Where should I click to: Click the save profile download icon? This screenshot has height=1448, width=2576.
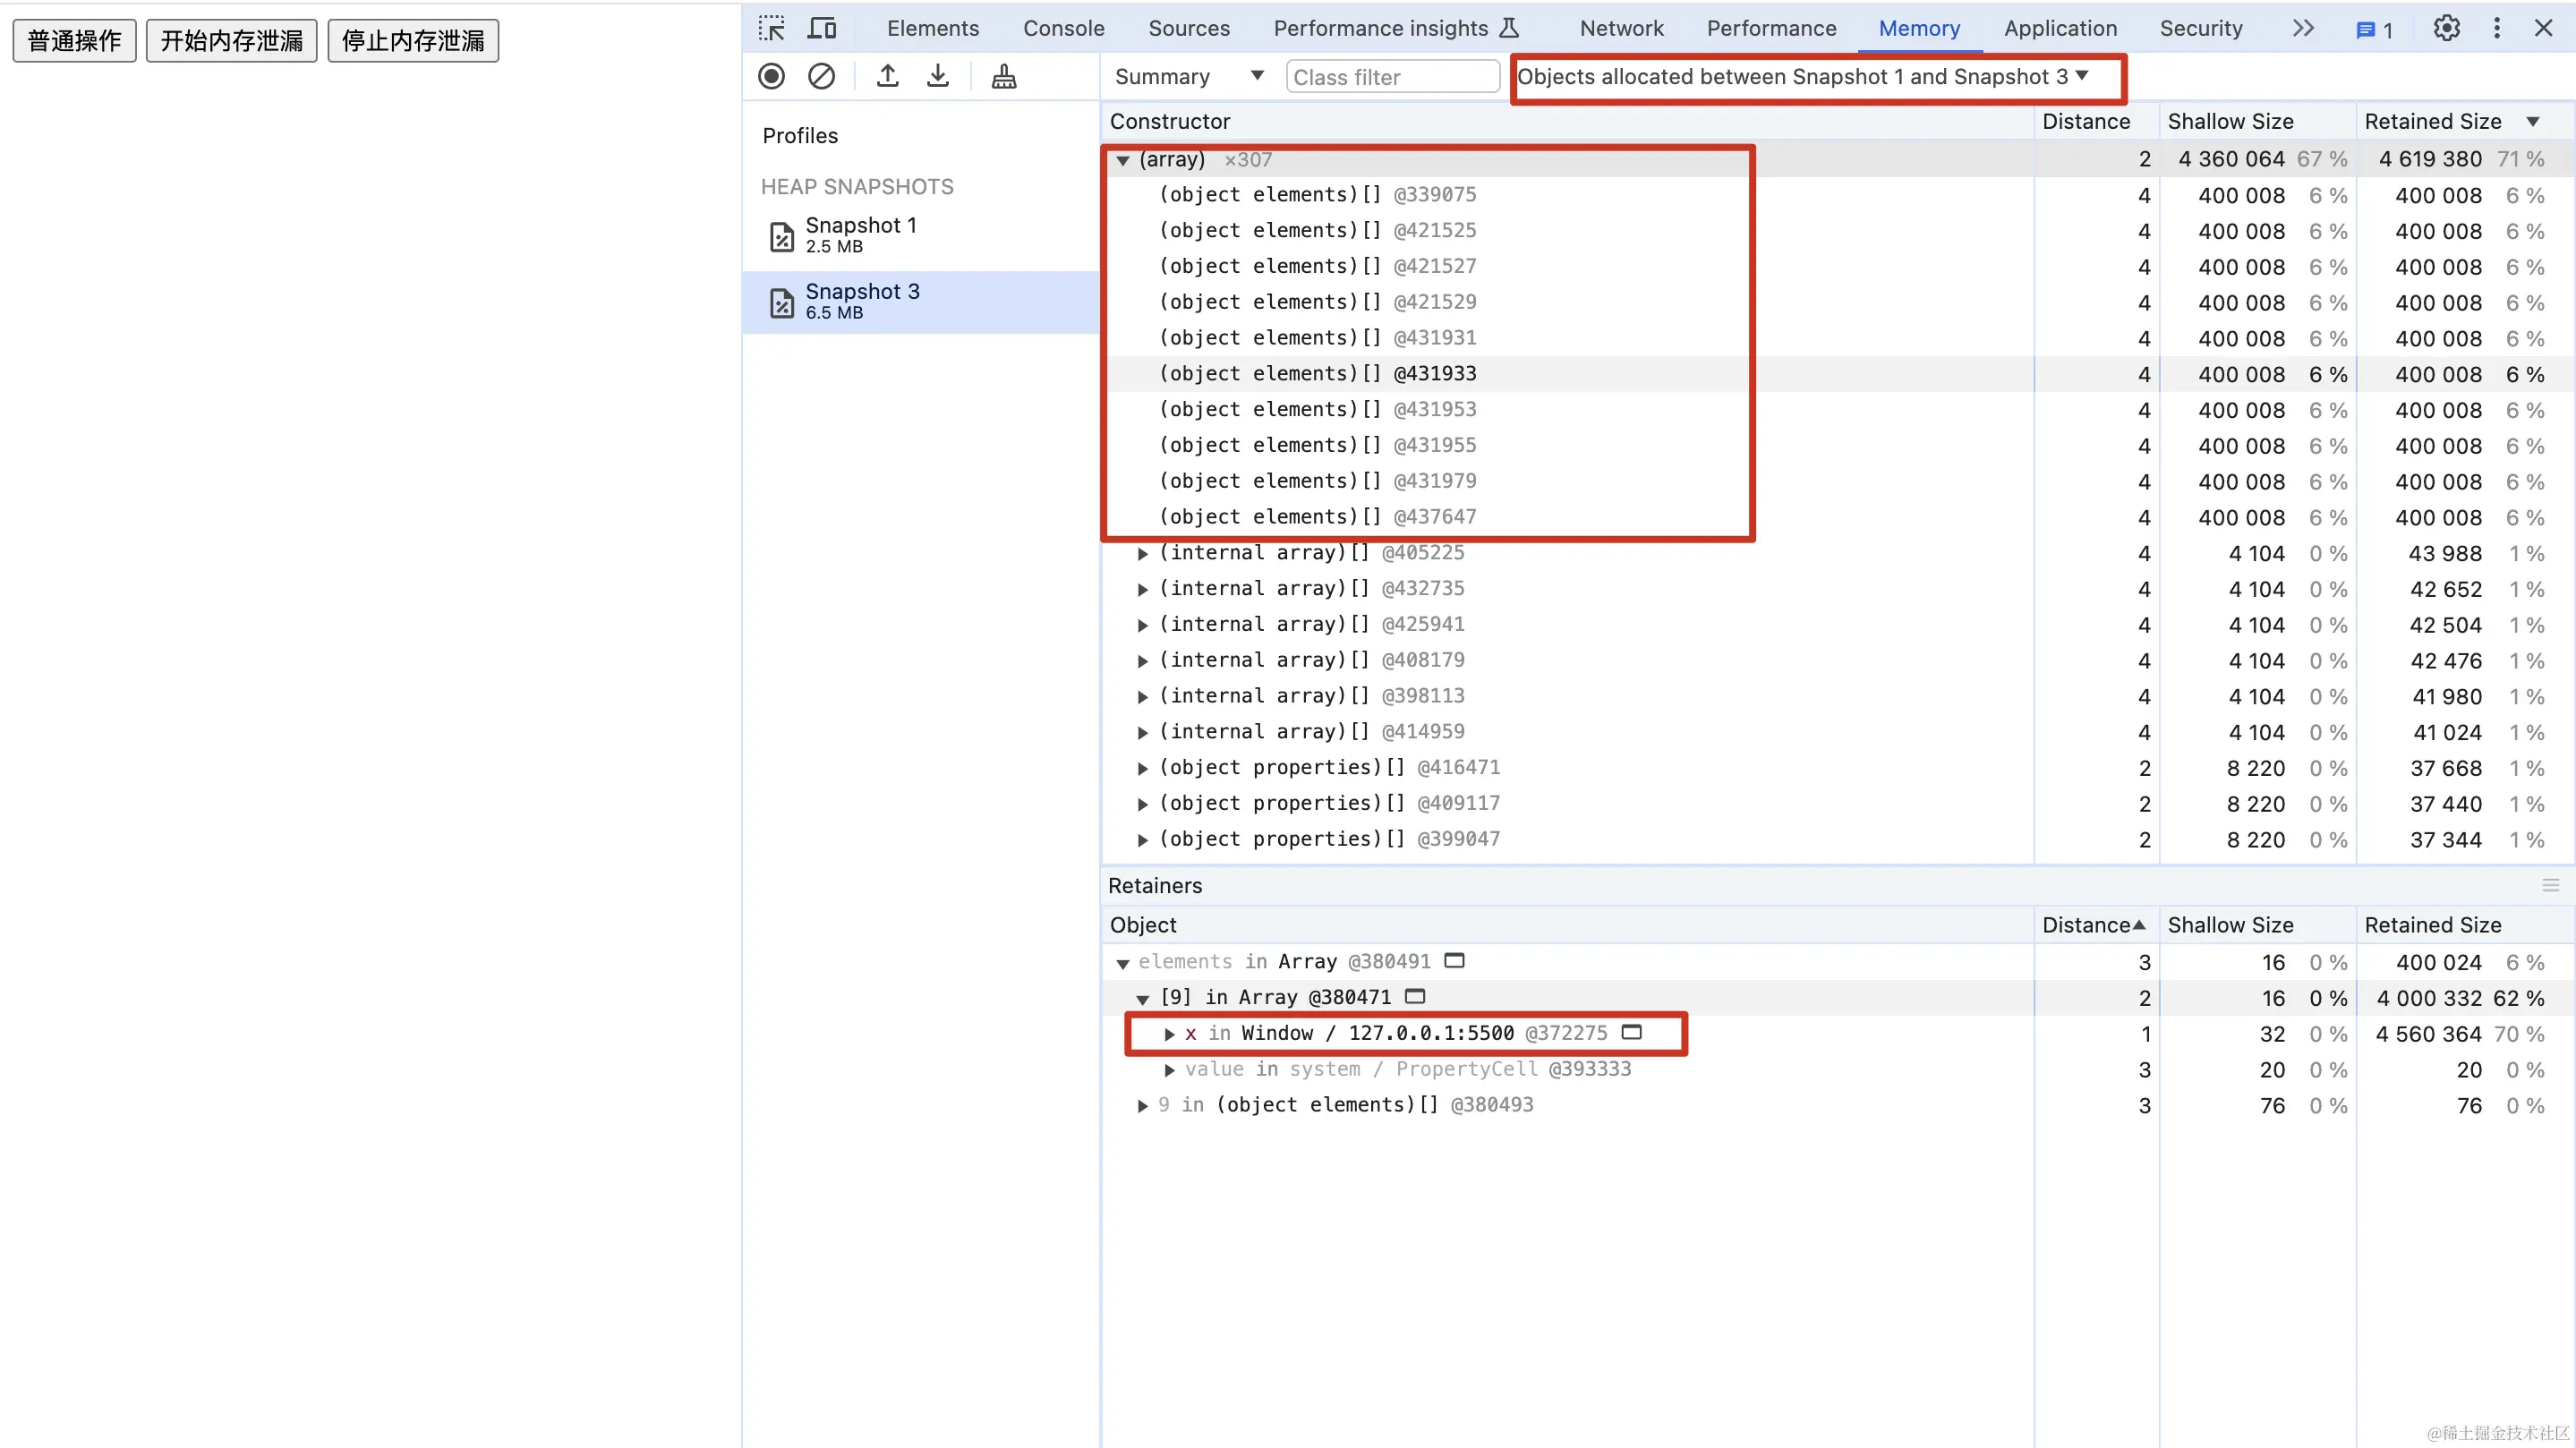click(x=937, y=76)
